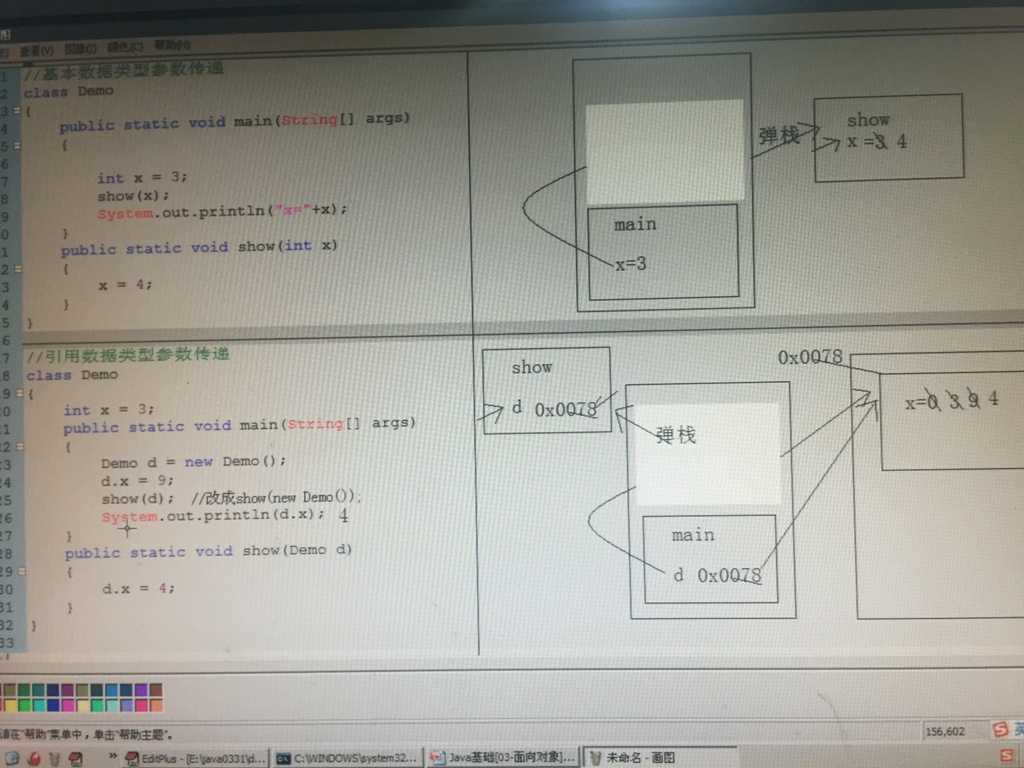Open the 颜色(C) Colors menu
The height and width of the screenshot is (768, 1024).
pyautogui.click(x=126, y=46)
